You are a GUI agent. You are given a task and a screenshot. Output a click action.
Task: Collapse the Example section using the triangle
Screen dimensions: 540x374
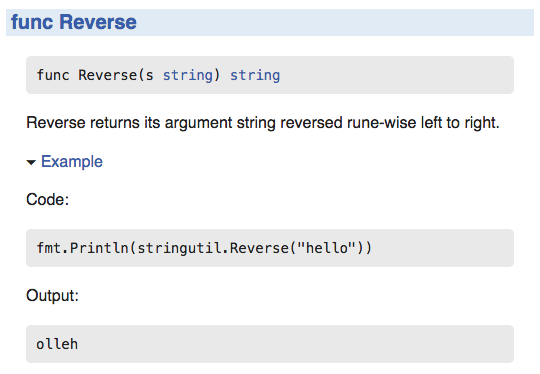31,162
